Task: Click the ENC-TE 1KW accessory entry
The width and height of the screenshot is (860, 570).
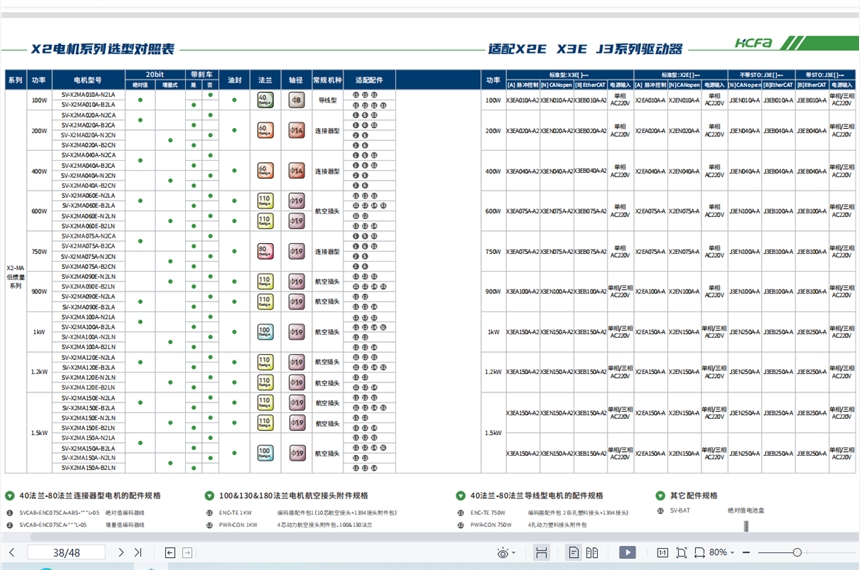Action: click(x=235, y=512)
